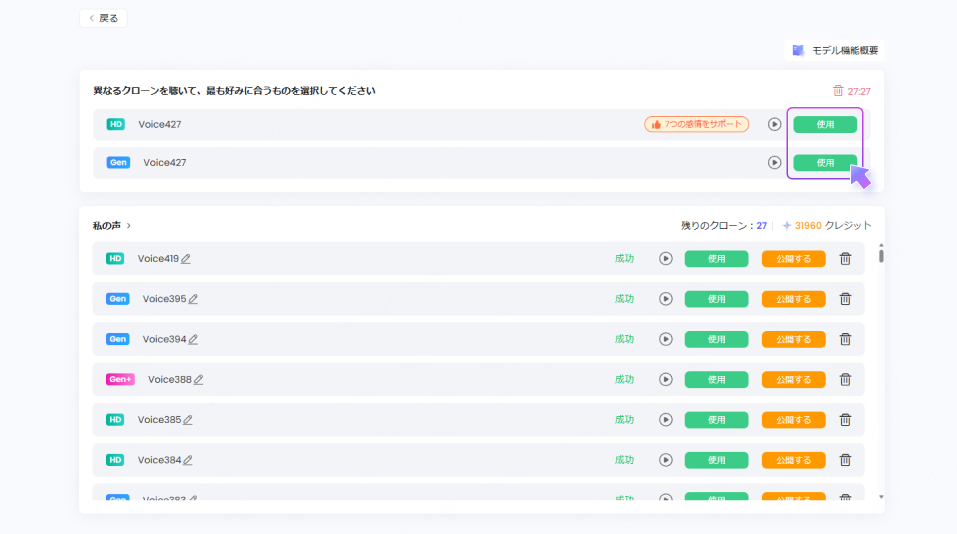Click 使用 for HD Voice427 clone
Screen dimensions: 957x534
(825, 124)
